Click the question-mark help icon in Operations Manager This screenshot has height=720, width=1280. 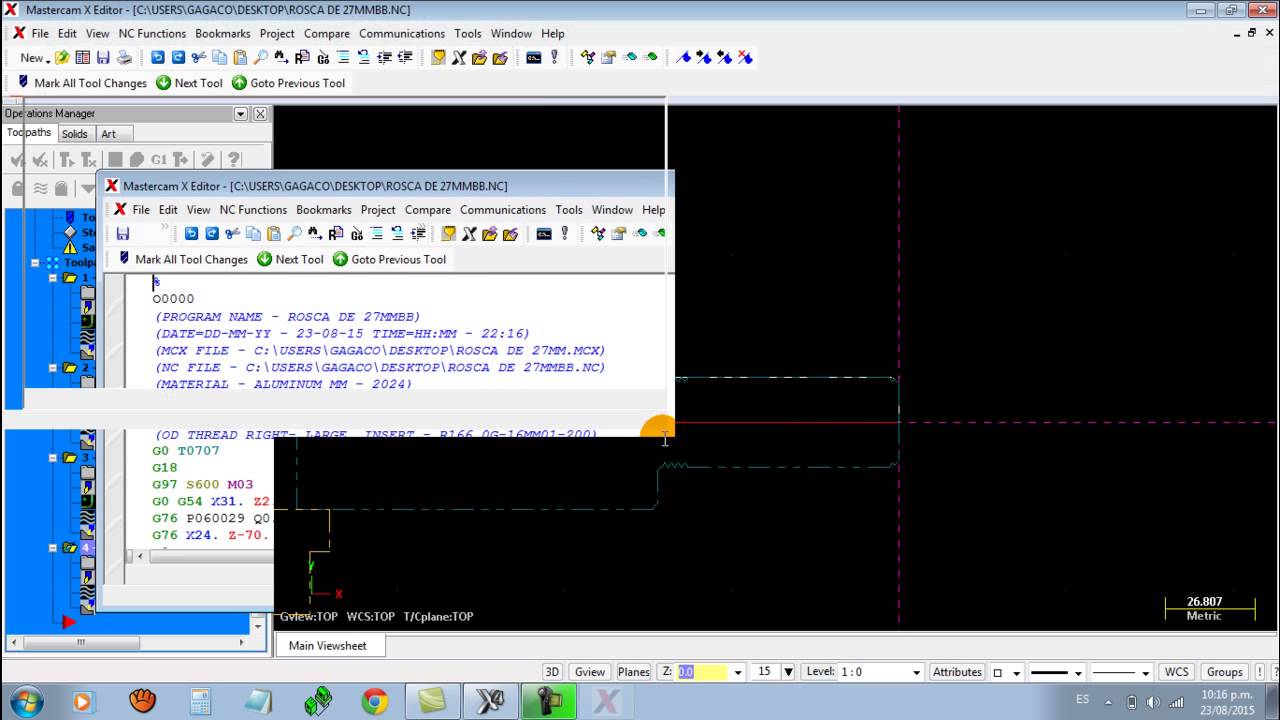coord(234,160)
